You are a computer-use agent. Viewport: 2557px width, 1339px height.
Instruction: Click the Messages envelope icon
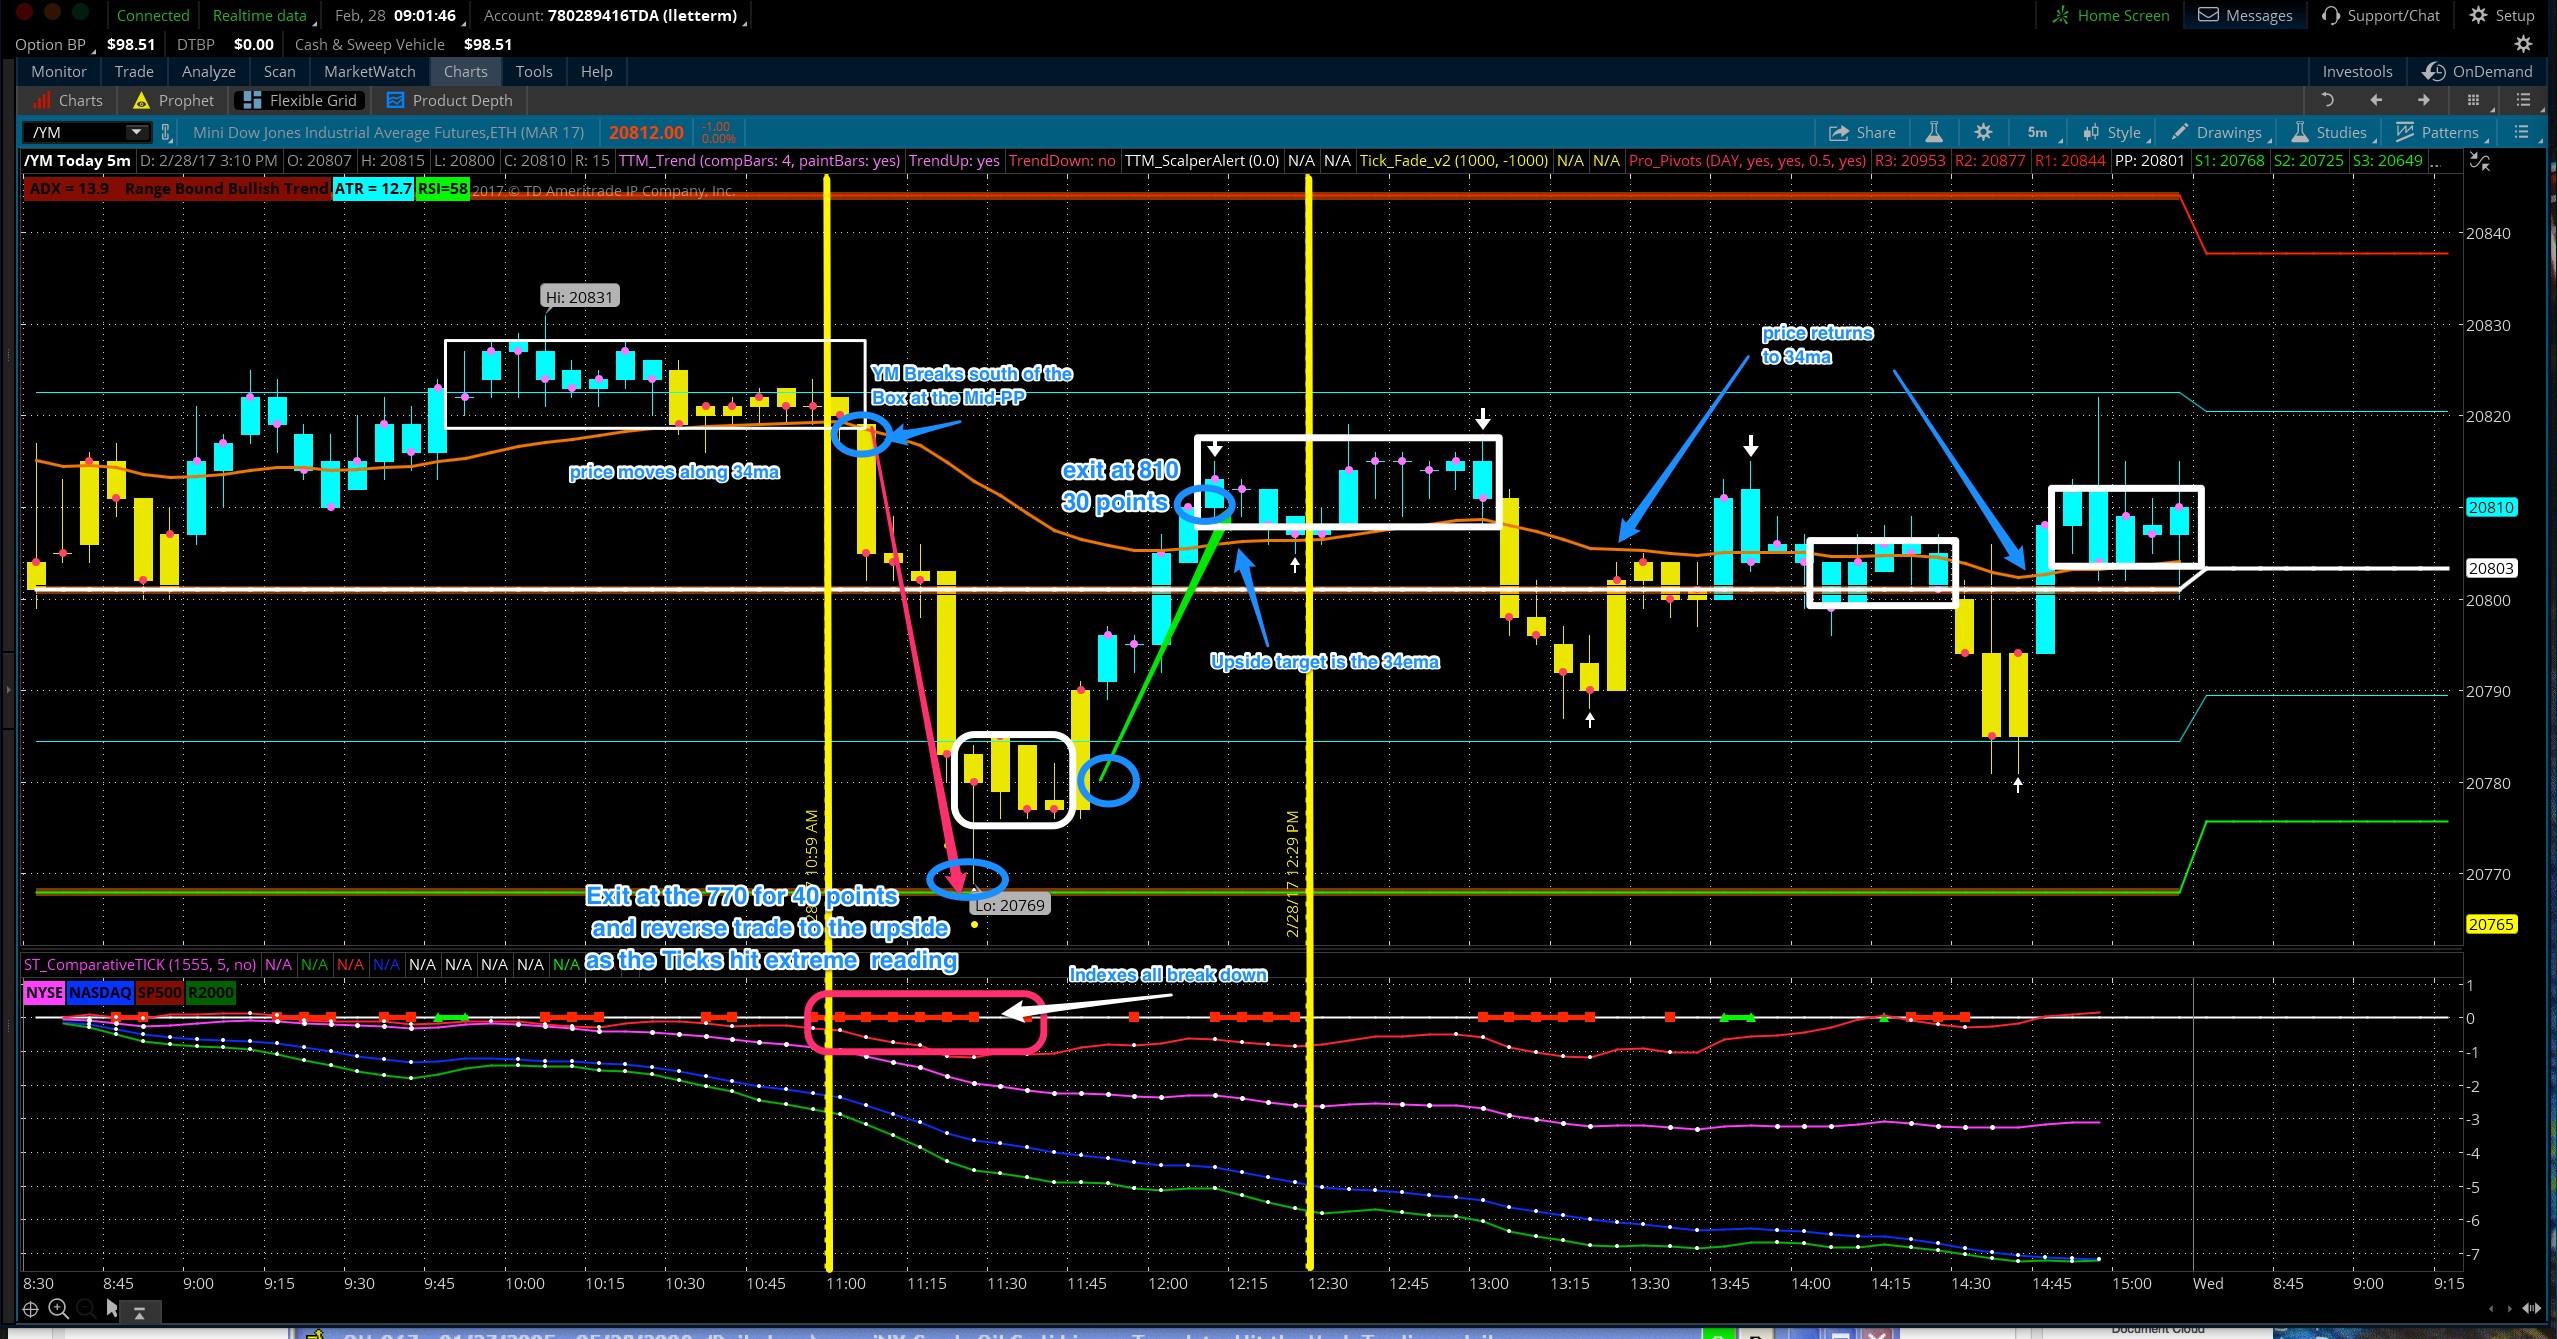2208,15
